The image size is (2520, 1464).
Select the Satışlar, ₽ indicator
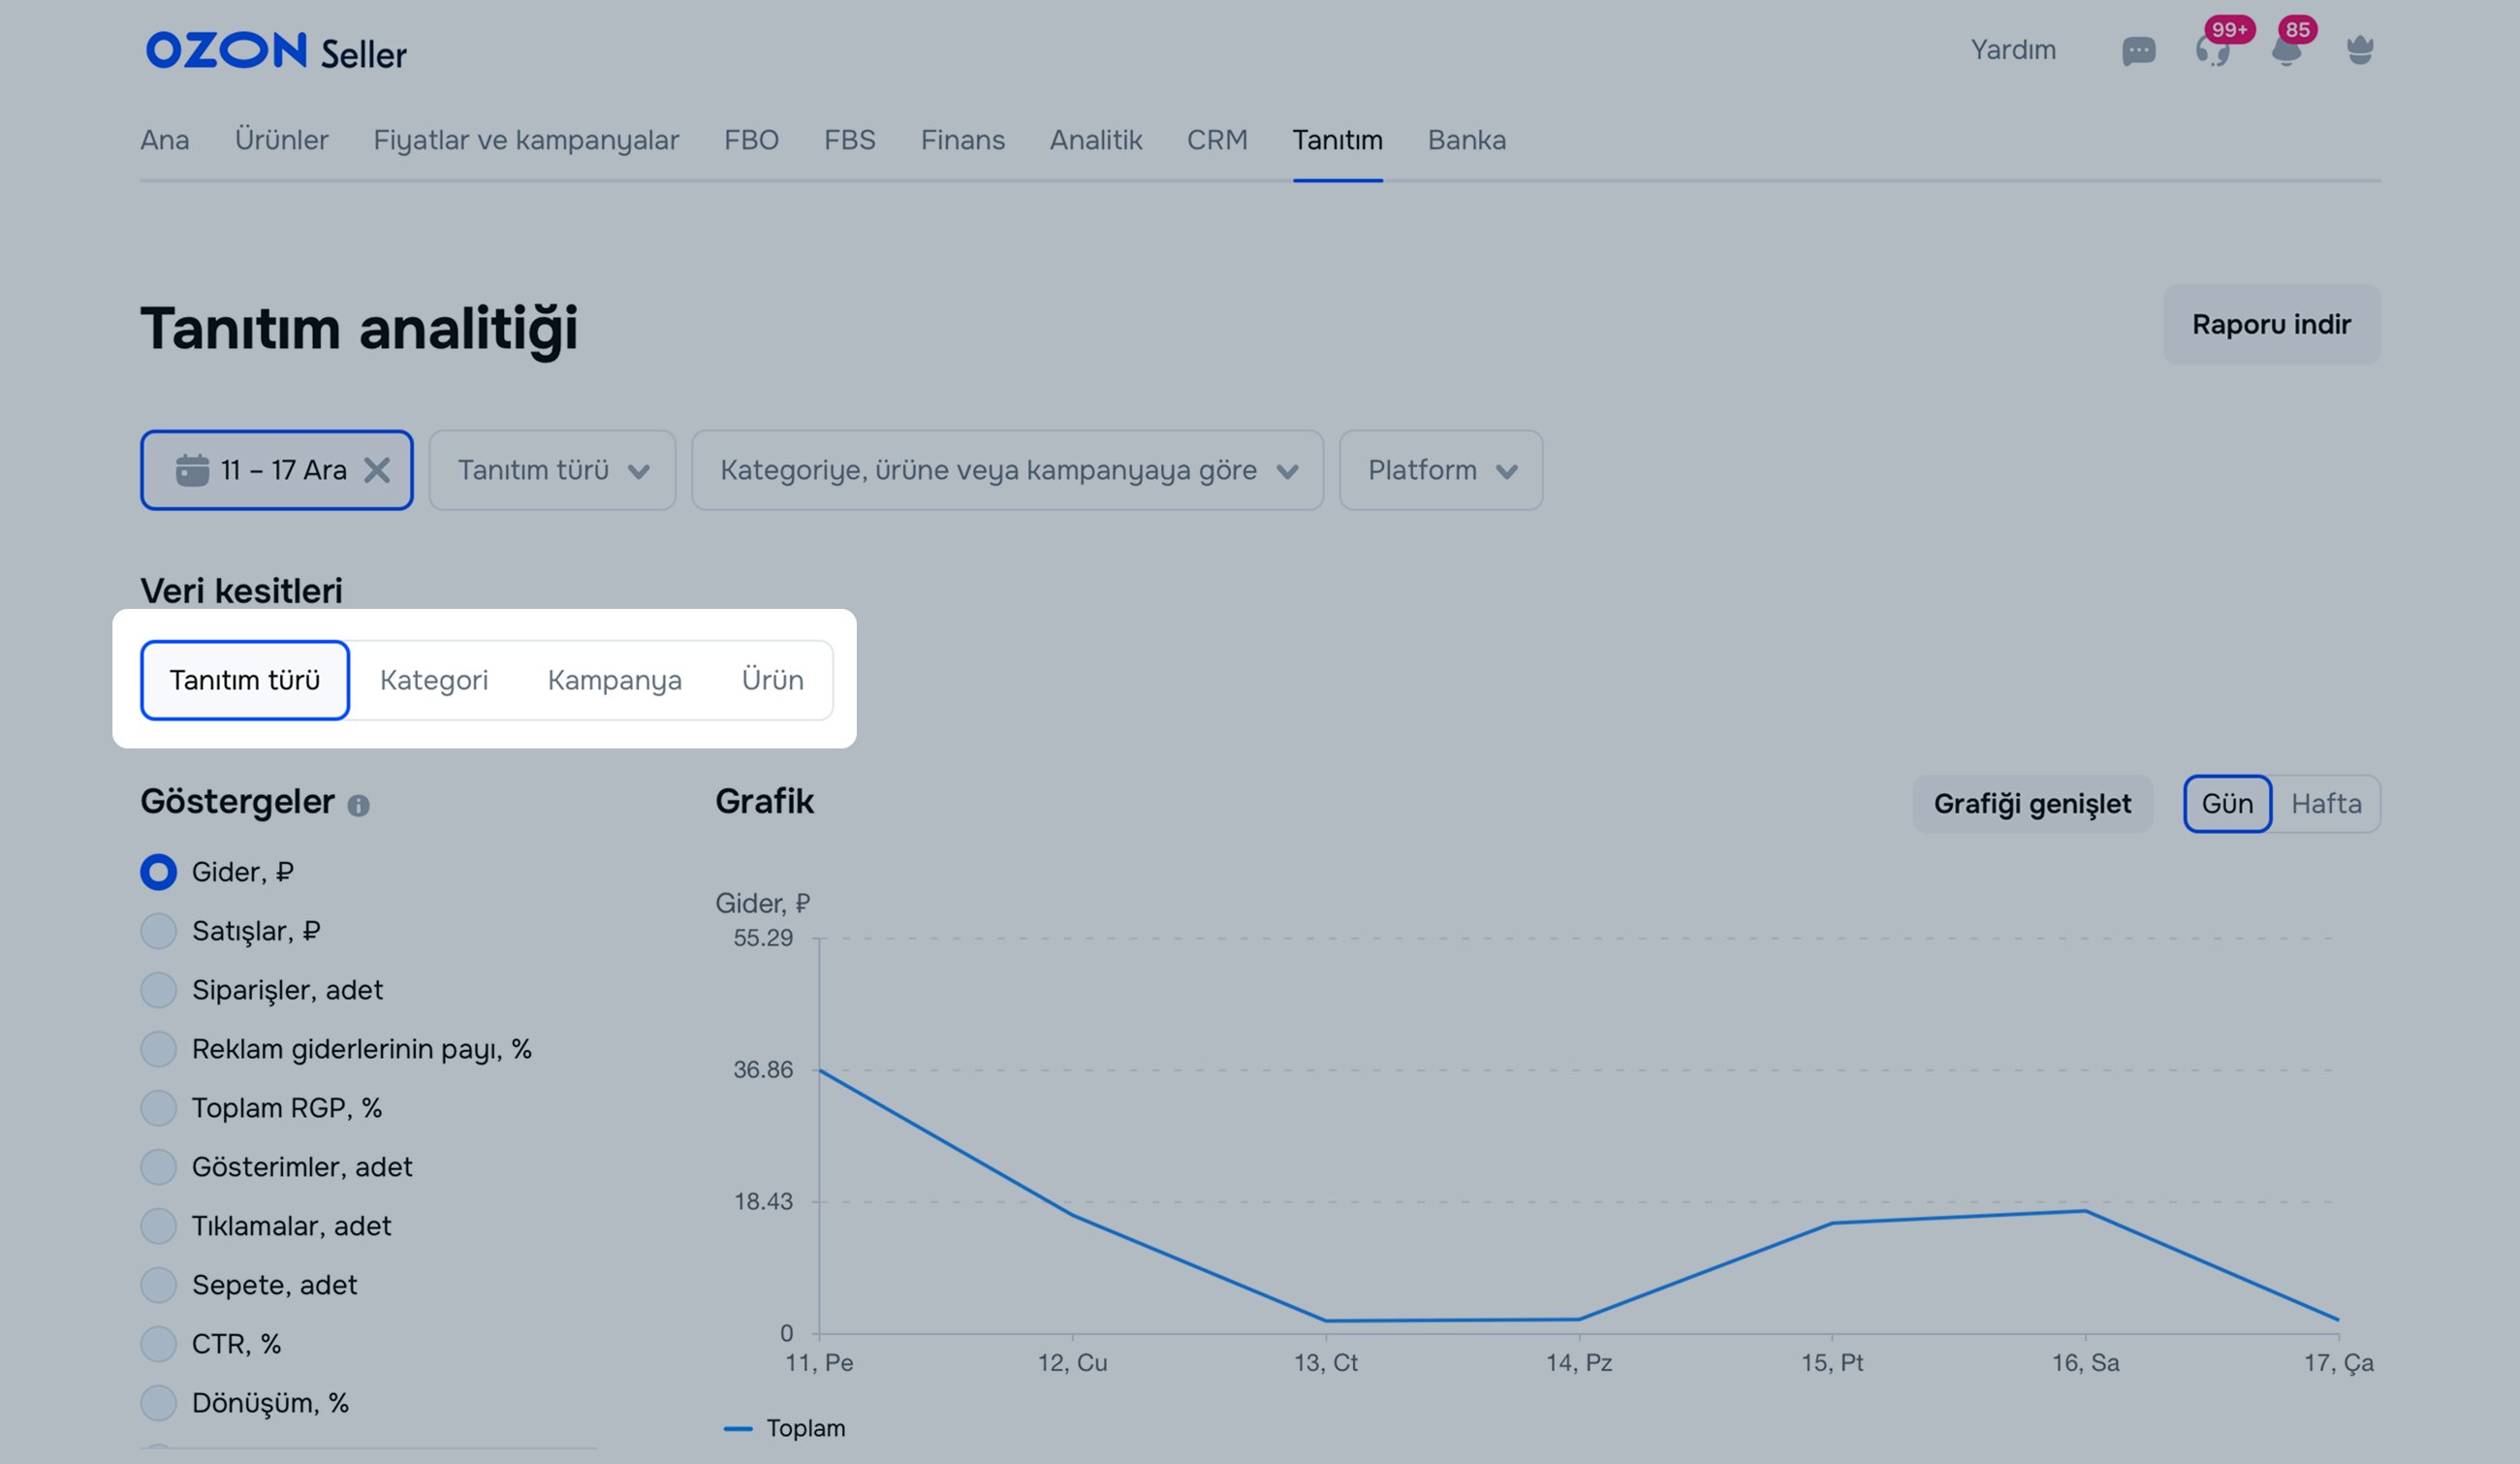click(x=159, y=931)
